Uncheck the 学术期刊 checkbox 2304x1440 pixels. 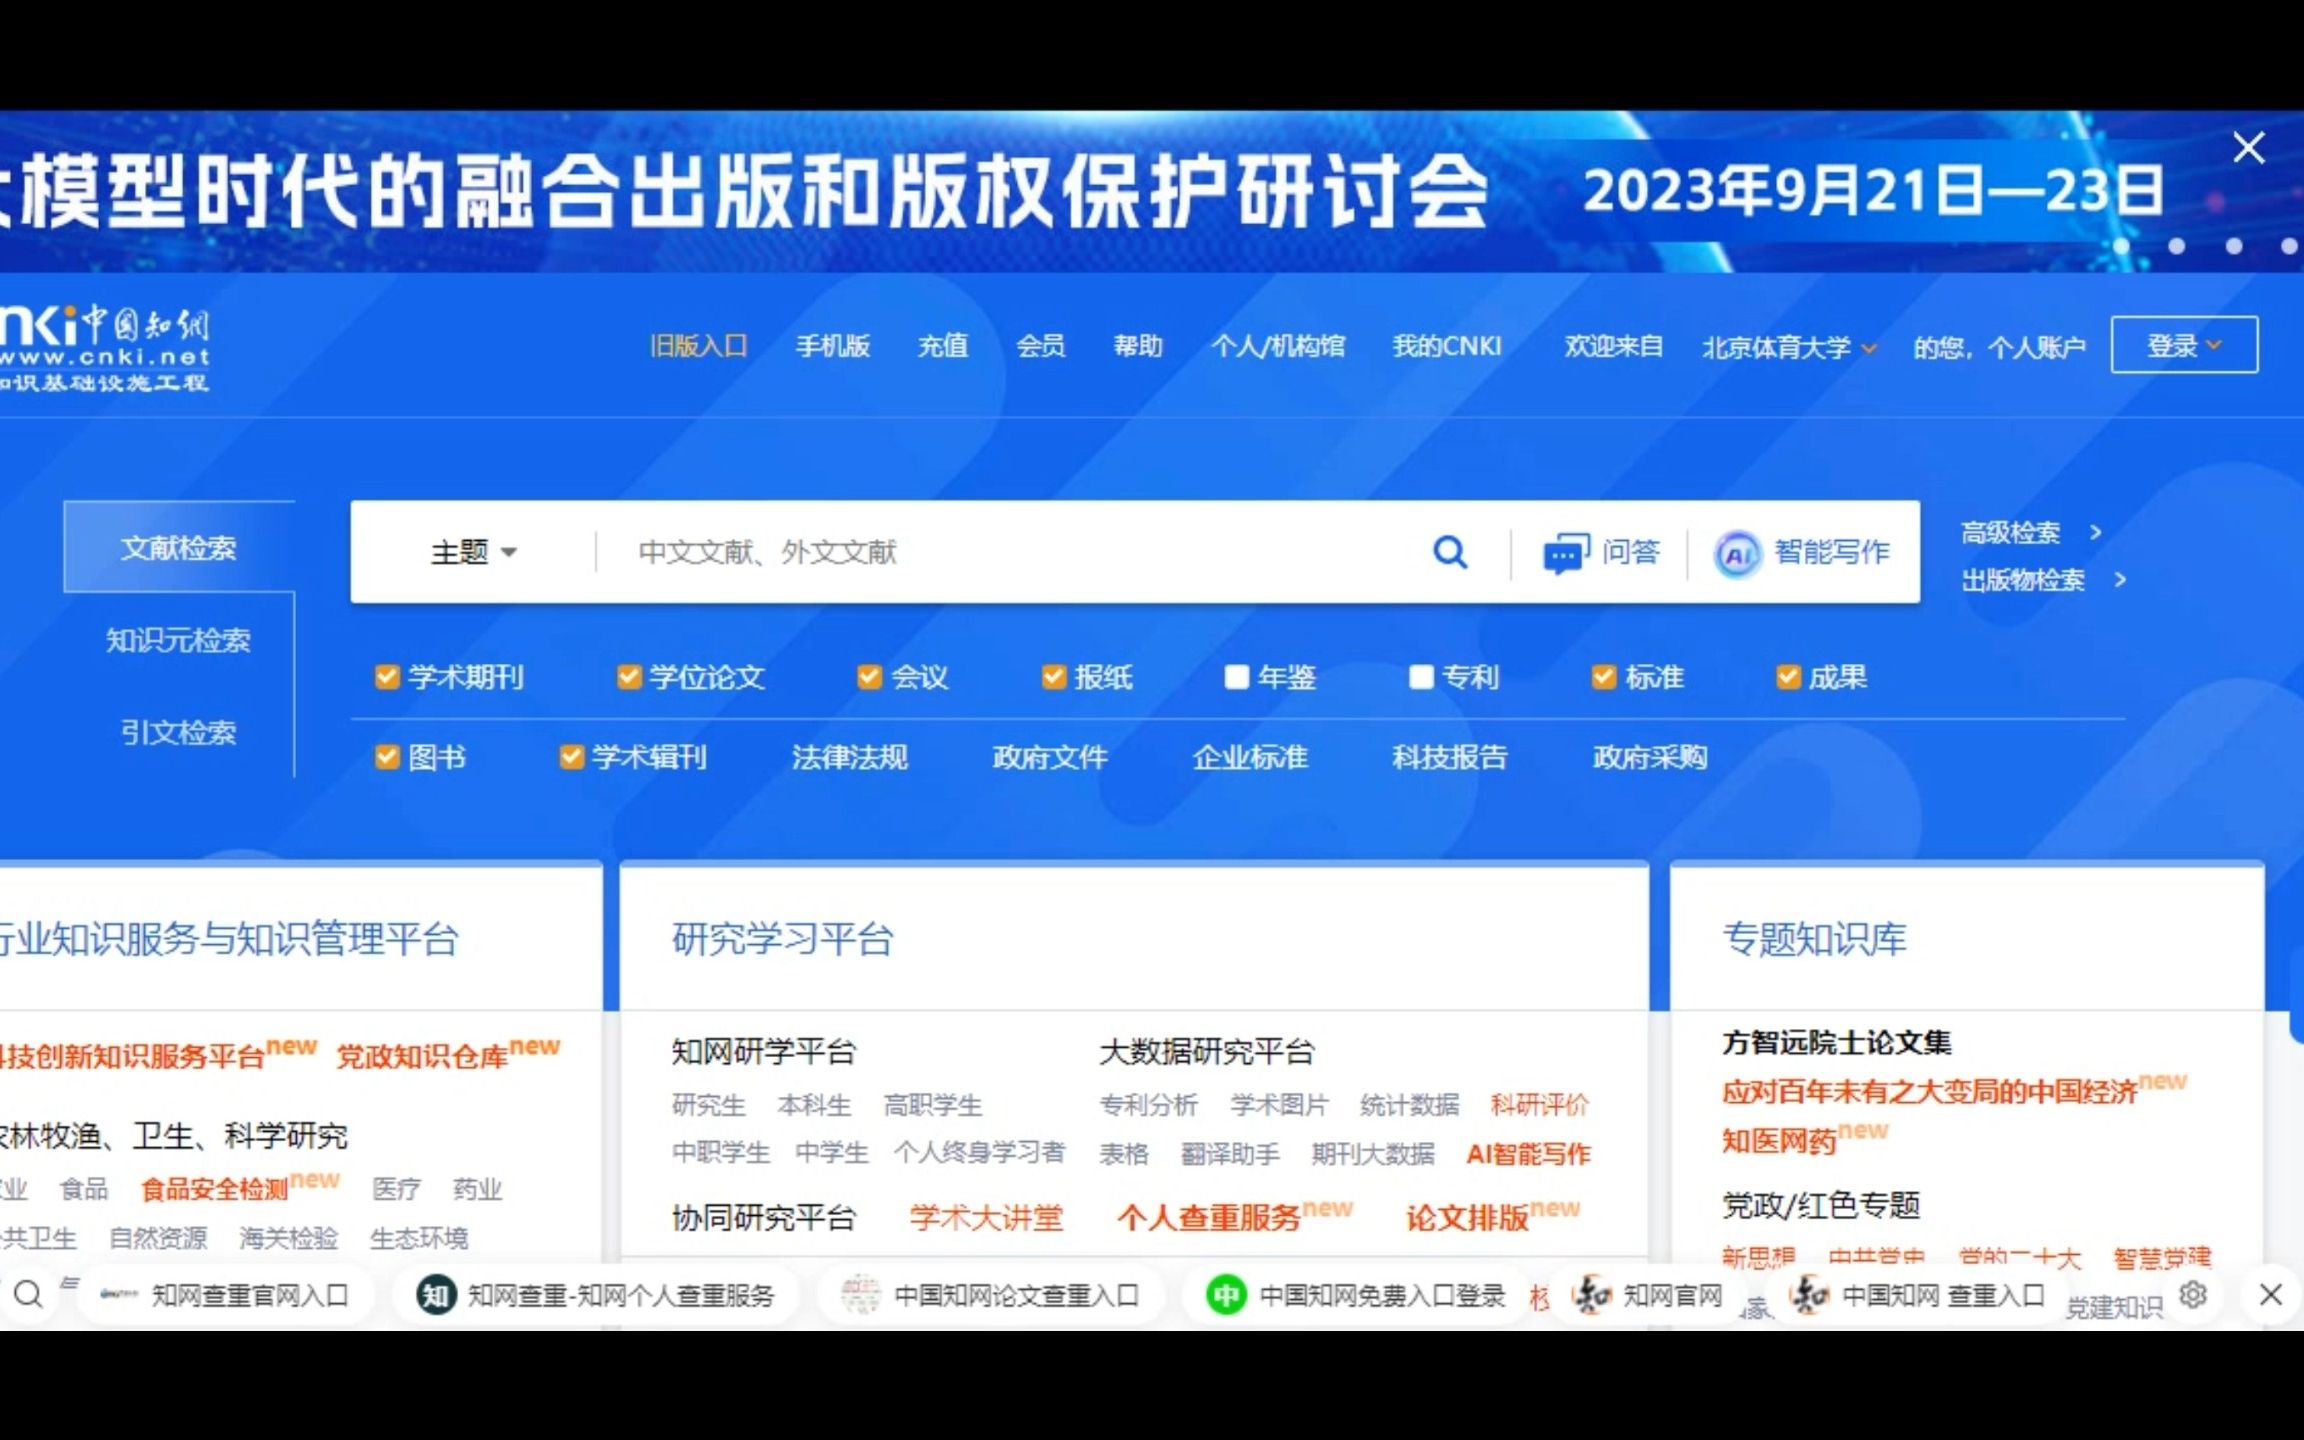[387, 677]
